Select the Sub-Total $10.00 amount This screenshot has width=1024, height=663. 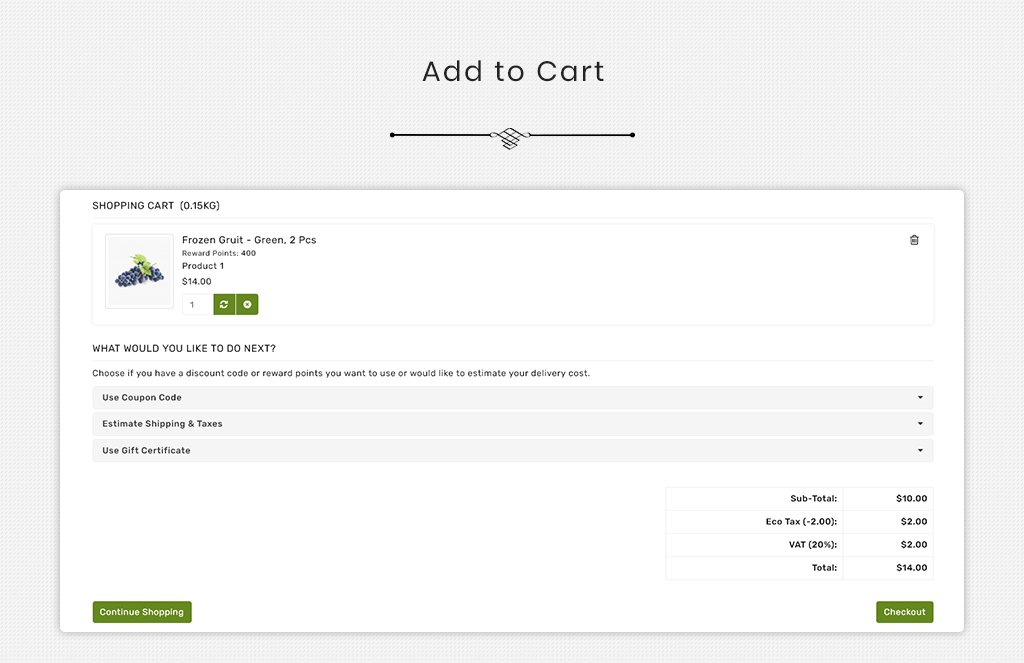tap(911, 498)
